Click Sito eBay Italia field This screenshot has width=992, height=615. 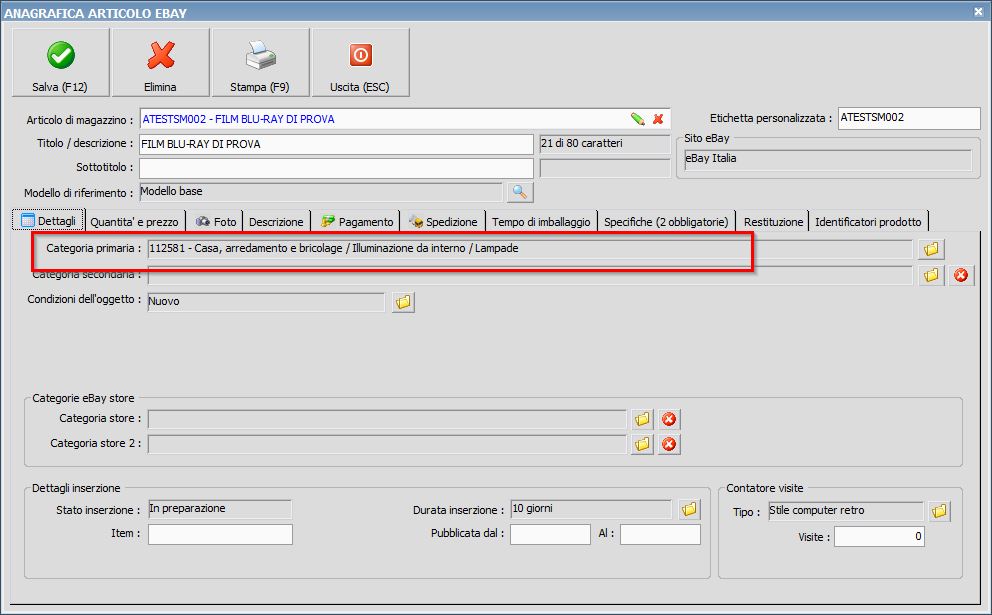pyautogui.click(x=828, y=159)
